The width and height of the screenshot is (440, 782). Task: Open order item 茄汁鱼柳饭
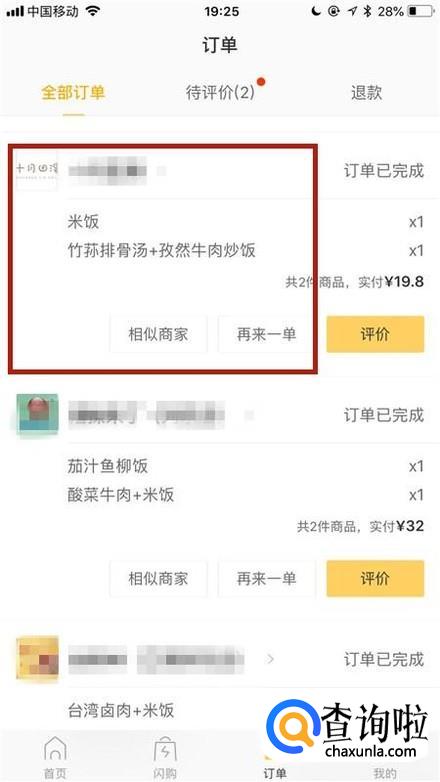click(x=108, y=466)
